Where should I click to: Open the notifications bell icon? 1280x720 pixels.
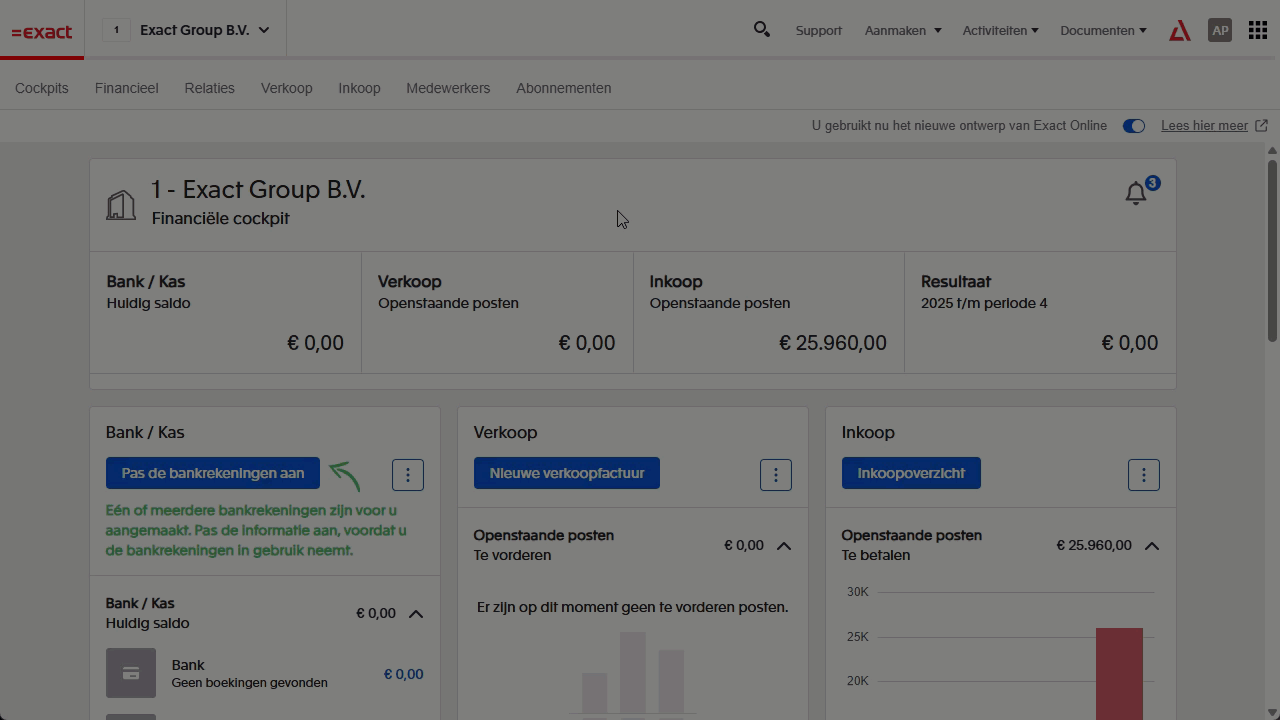pyautogui.click(x=1136, y=193)
